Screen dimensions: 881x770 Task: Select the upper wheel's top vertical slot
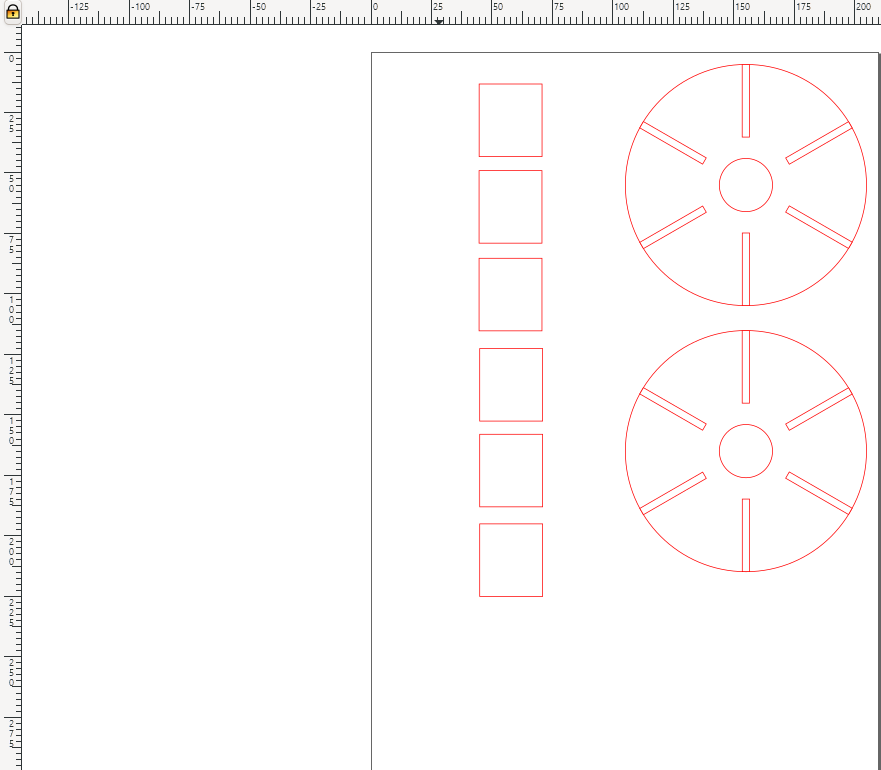[746, 101]
